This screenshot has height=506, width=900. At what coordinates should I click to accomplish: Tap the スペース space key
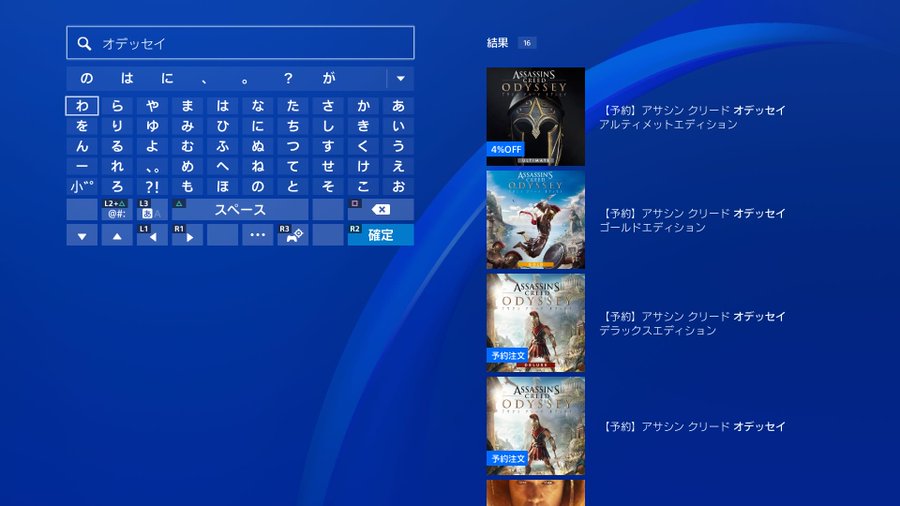coord(240,209)
